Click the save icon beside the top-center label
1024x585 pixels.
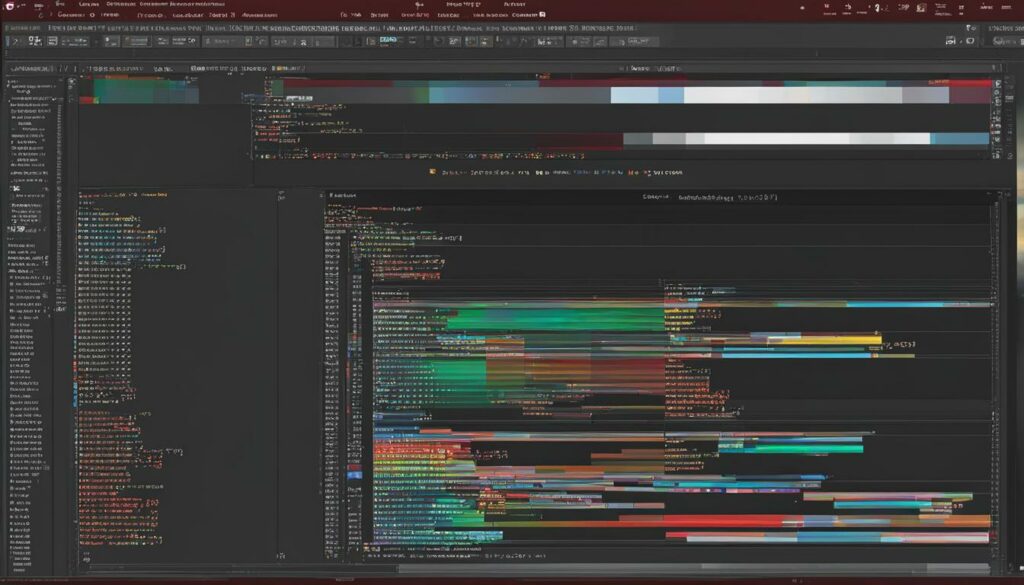tap(542, 14)
